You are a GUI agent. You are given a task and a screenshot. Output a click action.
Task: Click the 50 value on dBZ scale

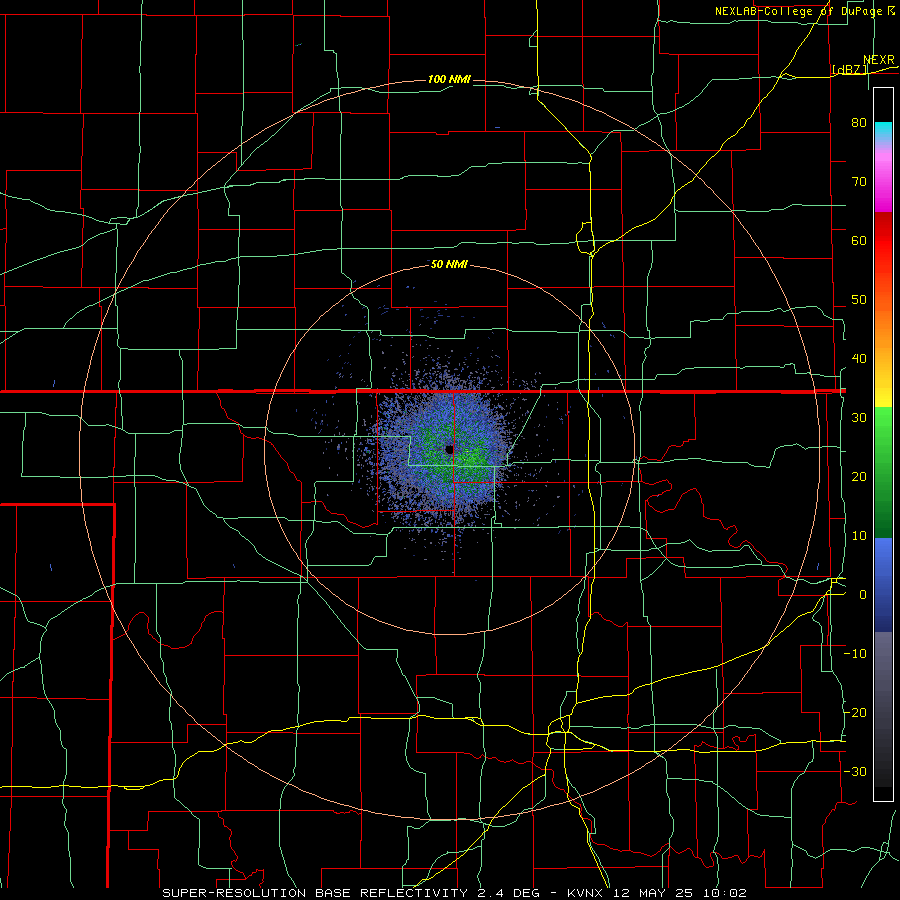(x=859, y=300)
